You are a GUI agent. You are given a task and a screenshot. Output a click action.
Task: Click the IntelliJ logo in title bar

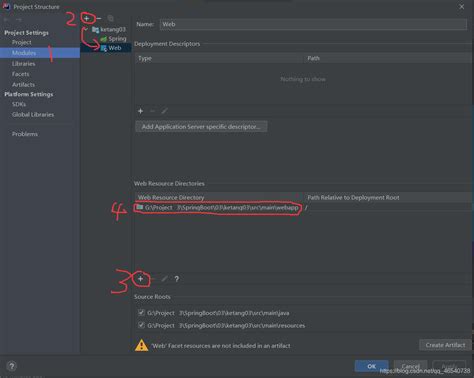tap(6, 6)
